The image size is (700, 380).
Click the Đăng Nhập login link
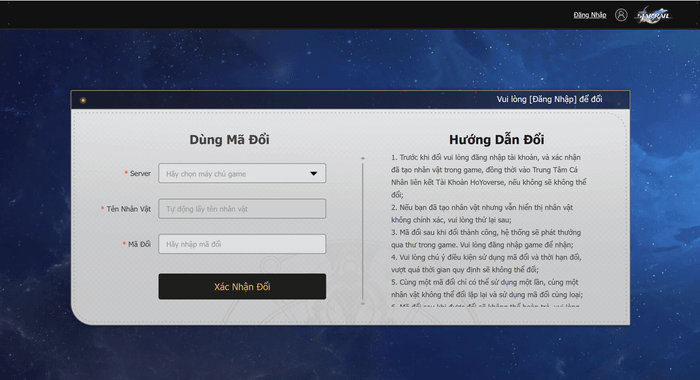590,15
